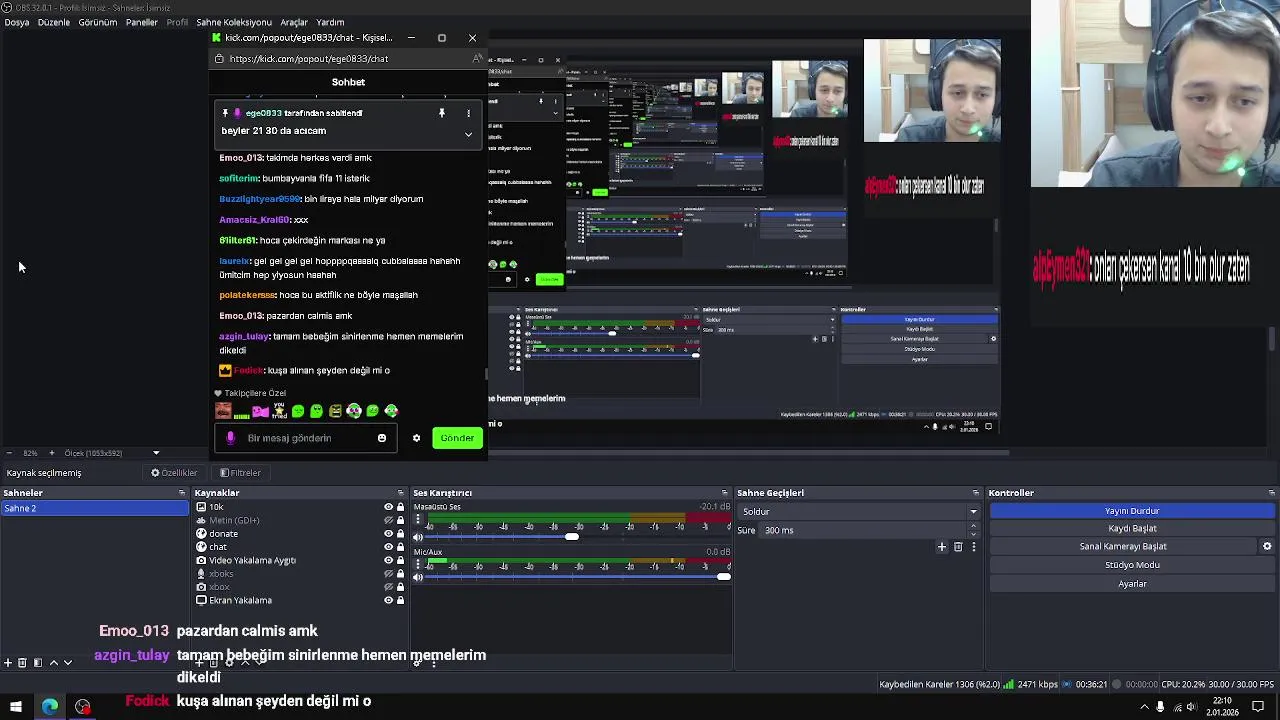The image size is (1280, 720).
Task: Hide the Video Yakalama Aygıtı source
Action: 388,560
